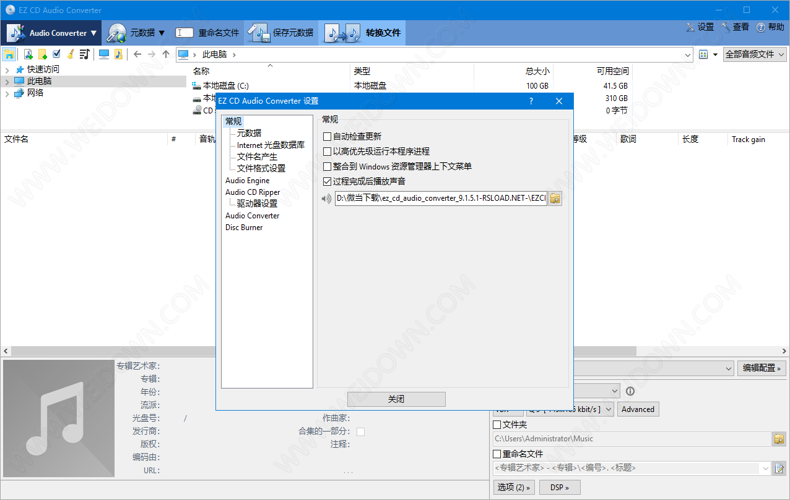Sort the file list by 可用空间 column

[x=613, y=71]
